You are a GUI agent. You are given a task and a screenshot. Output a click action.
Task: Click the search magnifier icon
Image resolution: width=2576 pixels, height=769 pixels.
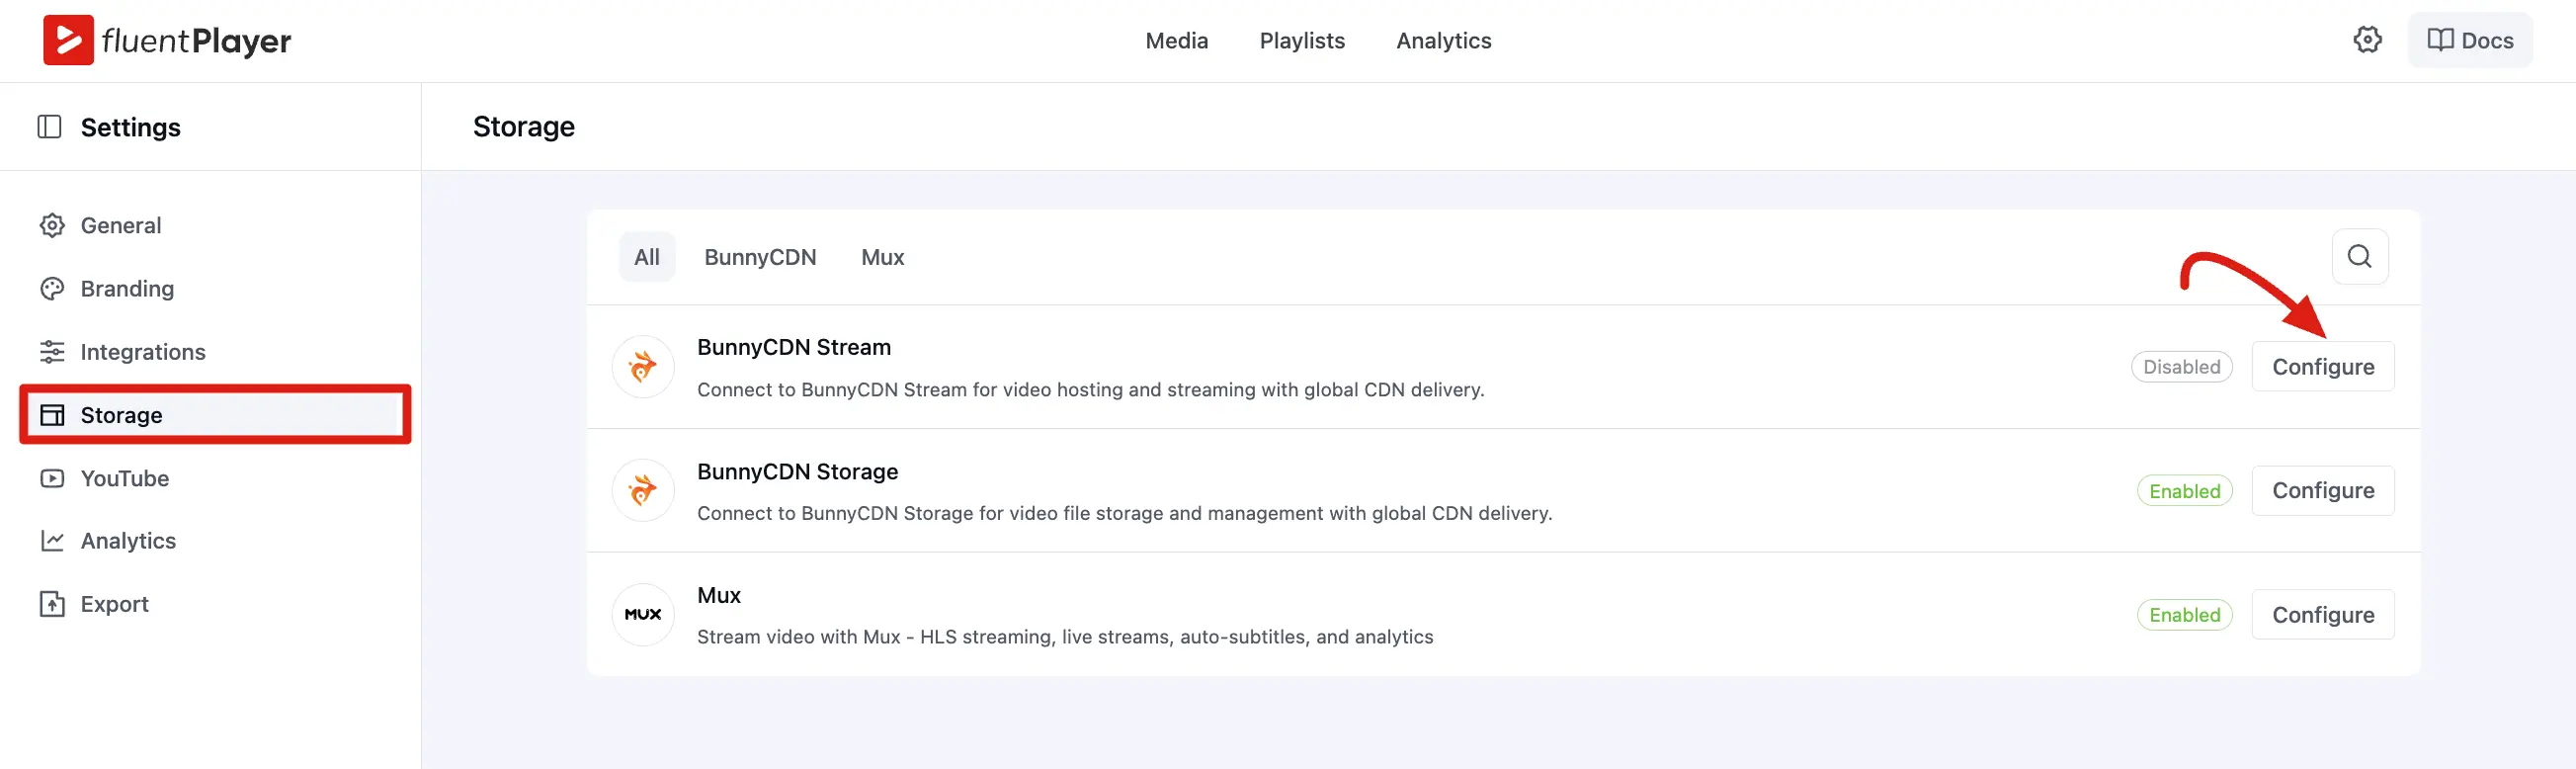[x=2359, y=257]
